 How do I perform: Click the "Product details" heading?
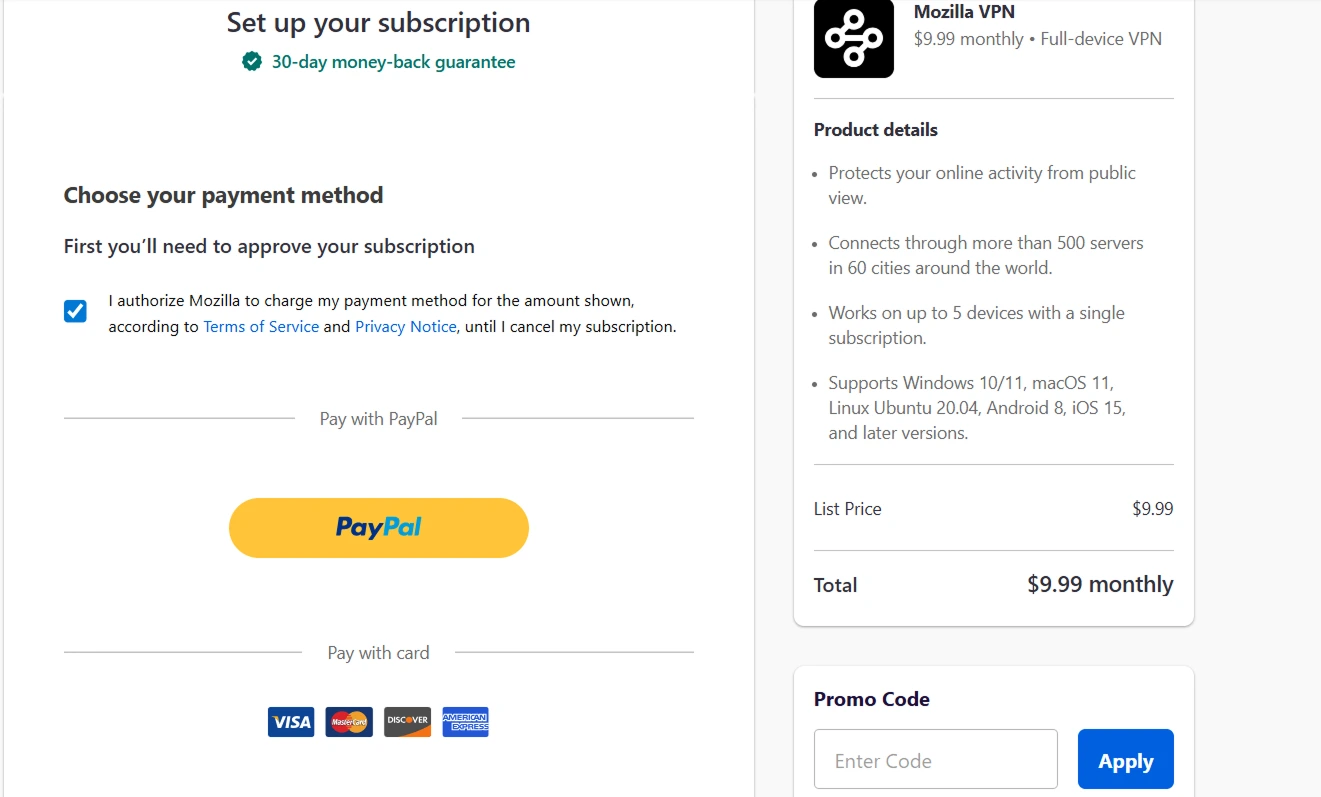pos(875,130)
